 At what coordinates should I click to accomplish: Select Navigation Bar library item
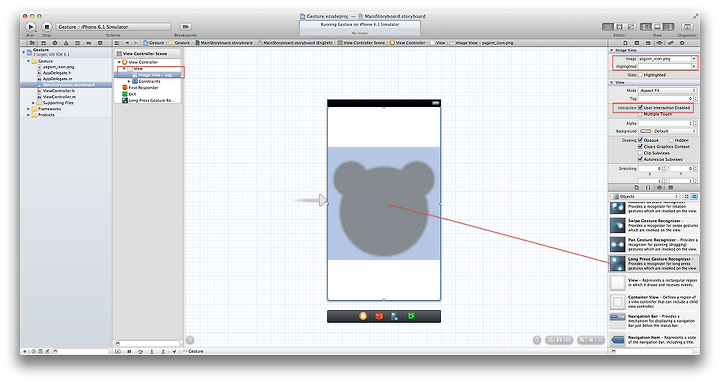click(x=654, y=321)
